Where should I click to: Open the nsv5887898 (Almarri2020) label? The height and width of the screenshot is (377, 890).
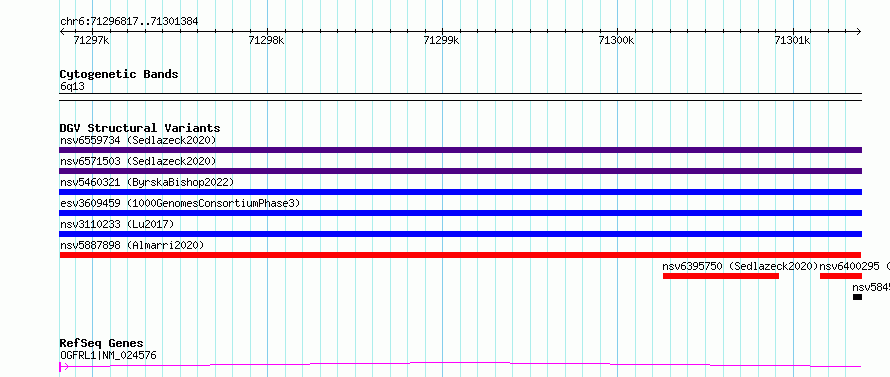point(132,245)
